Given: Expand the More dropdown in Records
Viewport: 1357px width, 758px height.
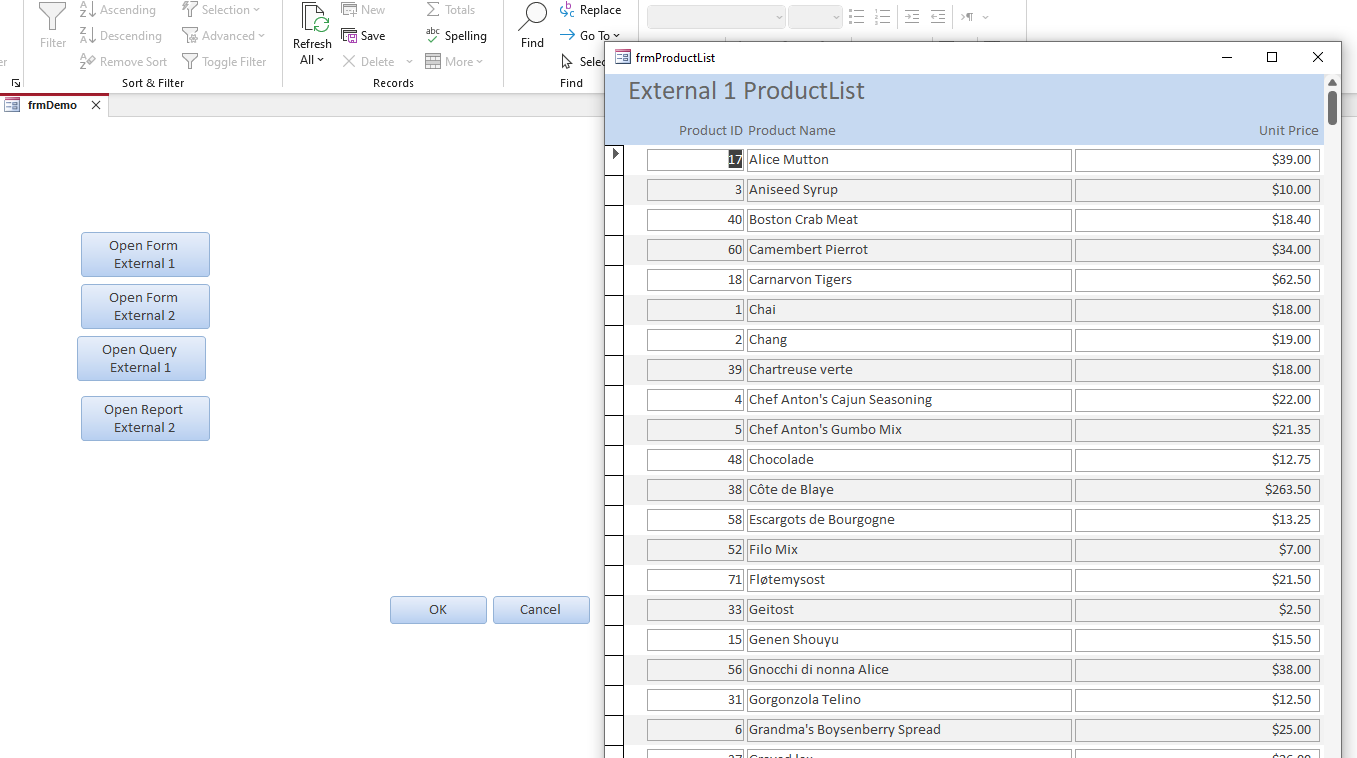Looking at the screenshot, I should [x=479, y=62].
